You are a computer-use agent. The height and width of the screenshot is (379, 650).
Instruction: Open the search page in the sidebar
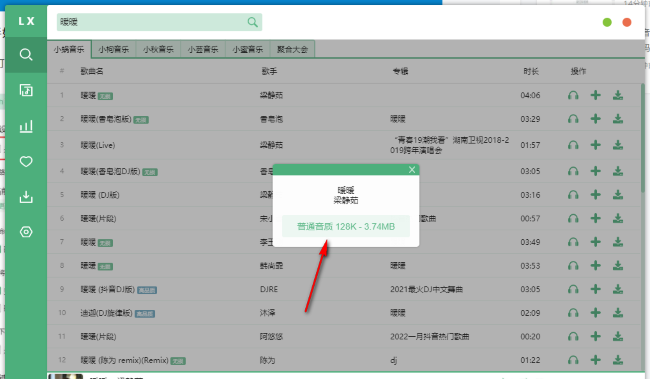click(26, 54)
